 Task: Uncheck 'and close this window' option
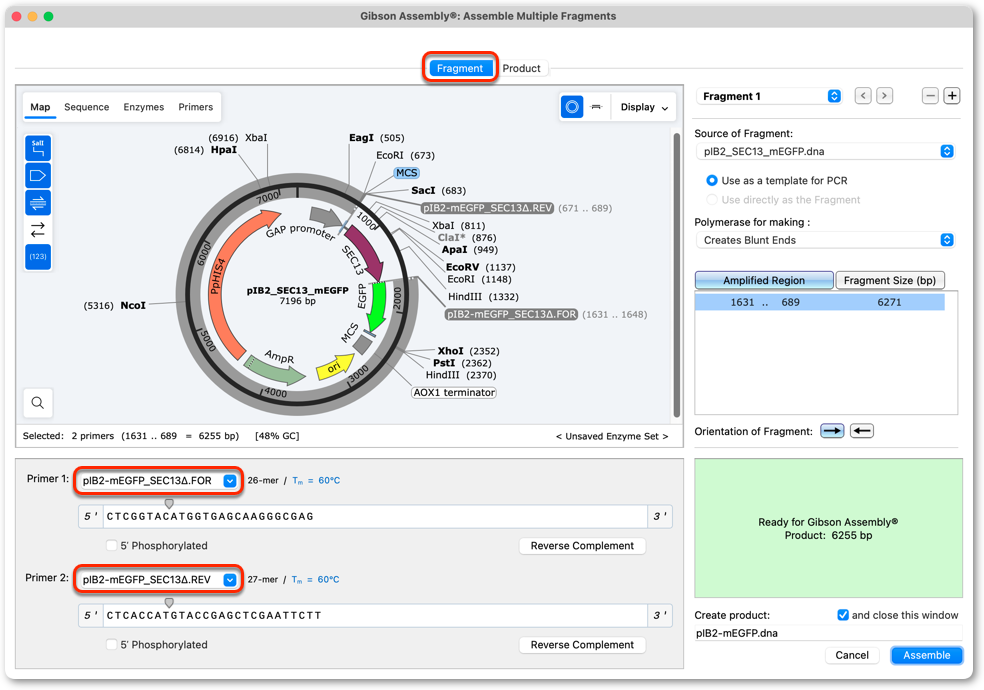843,615
